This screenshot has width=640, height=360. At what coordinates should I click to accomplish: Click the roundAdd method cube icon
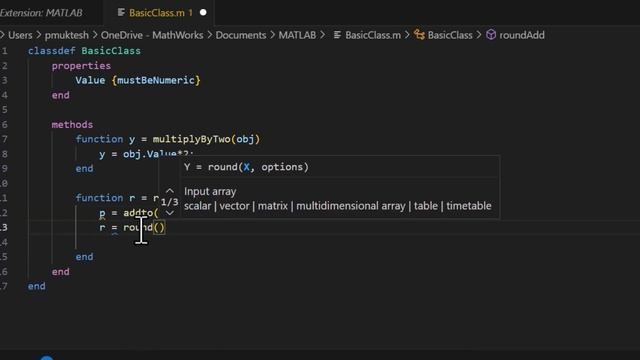491,35
